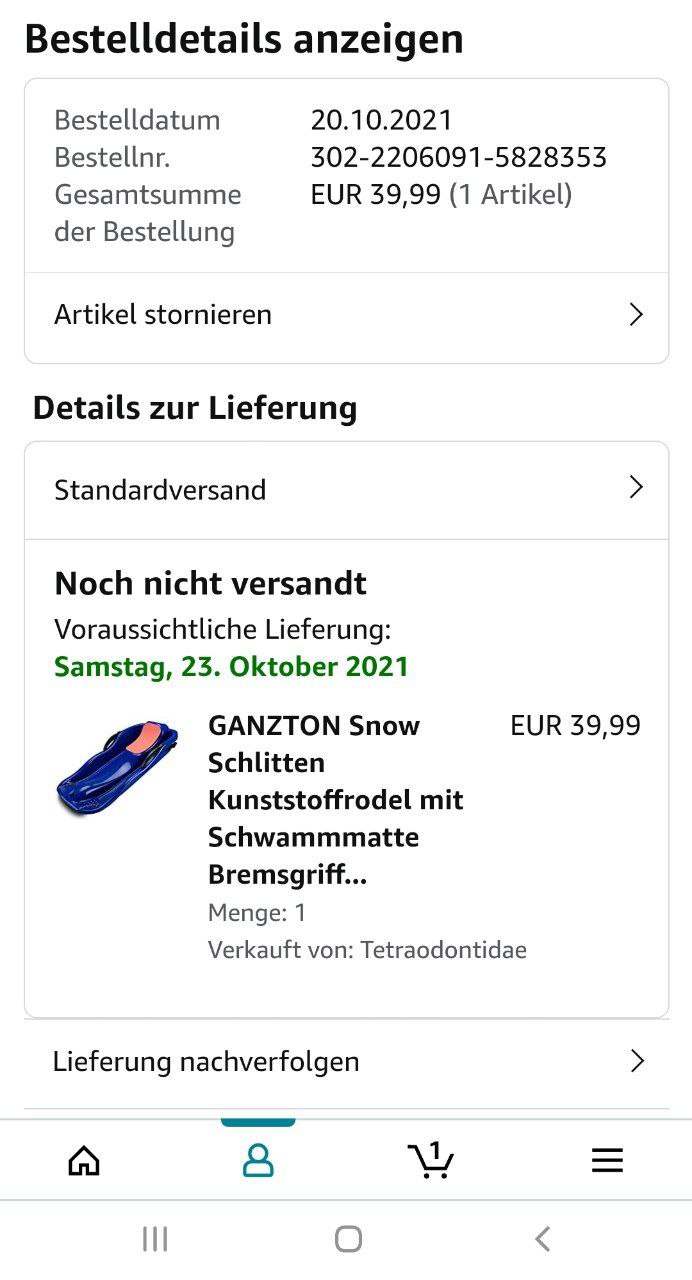Click the blue sled product thumbnail
Image resolution: width=692 pixels, height=1280 pixels.
click(117, 765)
